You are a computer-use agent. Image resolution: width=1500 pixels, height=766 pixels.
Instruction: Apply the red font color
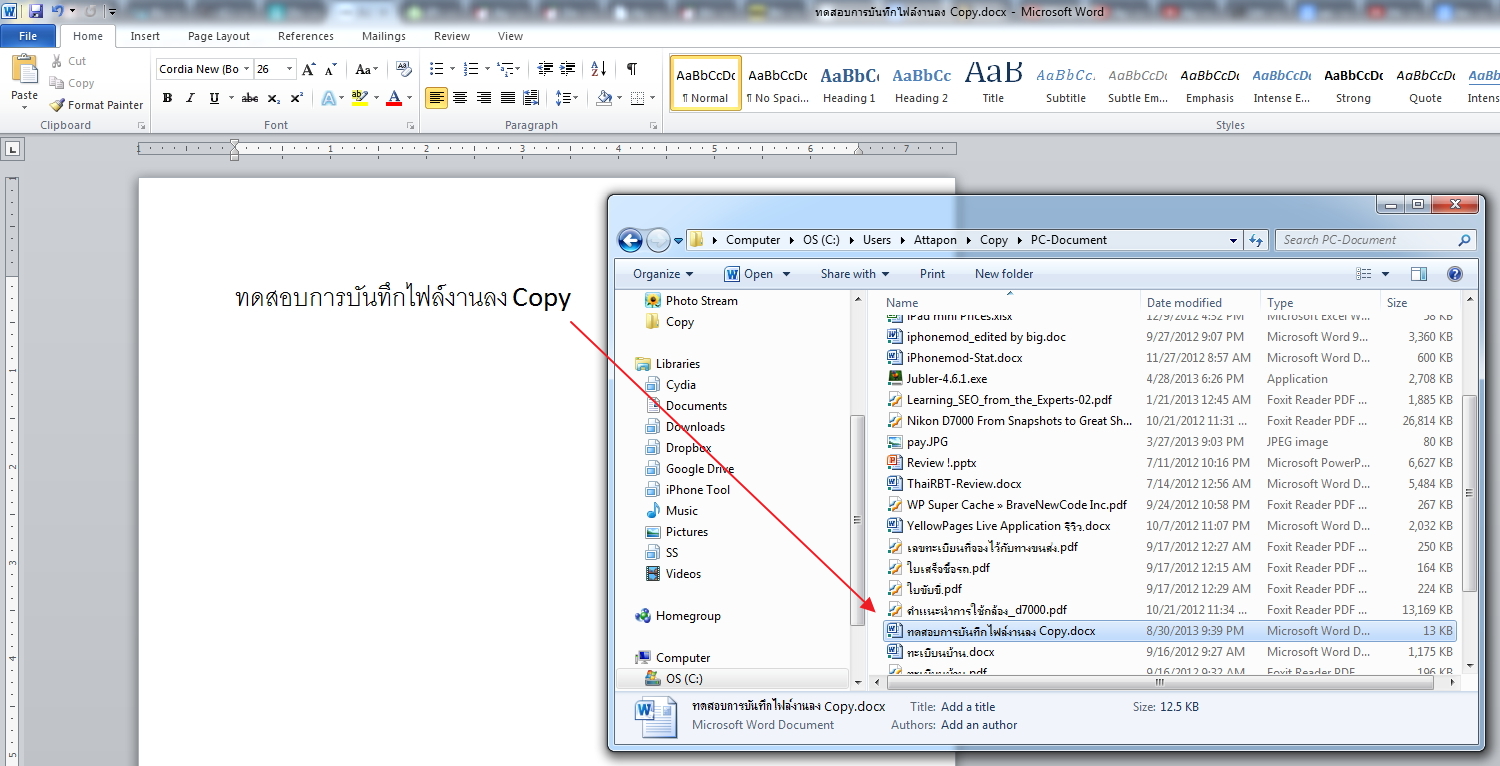tap(394, 98)
